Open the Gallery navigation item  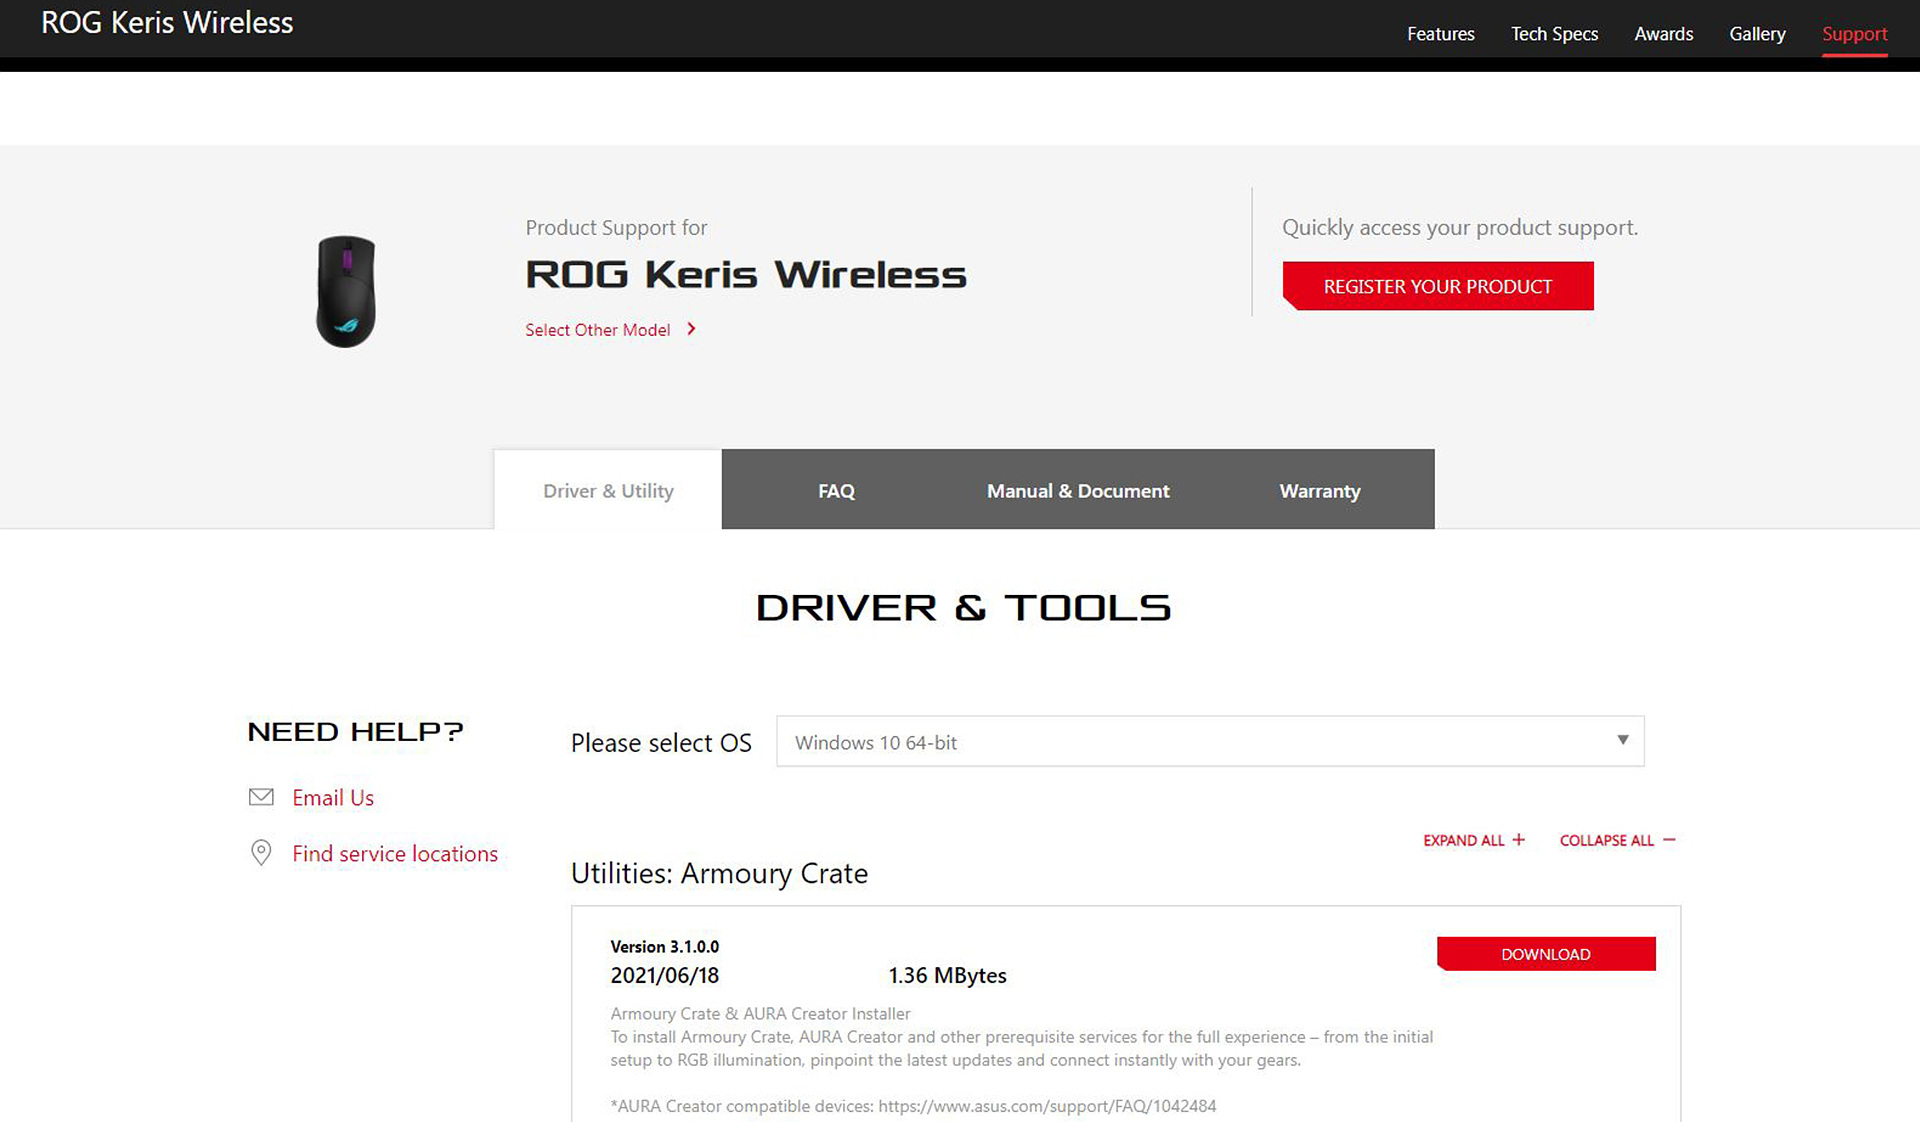click(x=1757, y=34)
